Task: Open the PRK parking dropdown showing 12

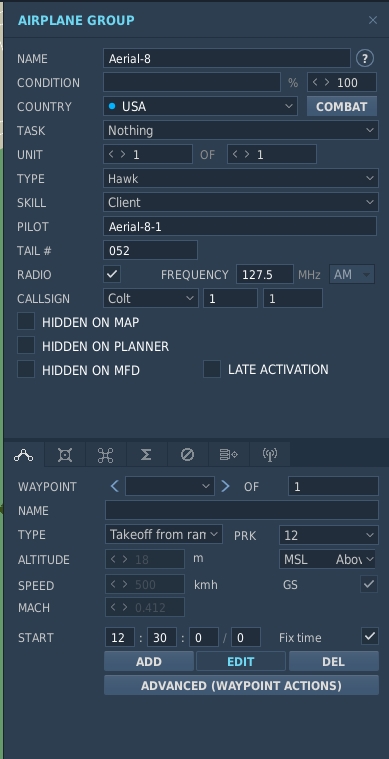Action: pos(329,535)
